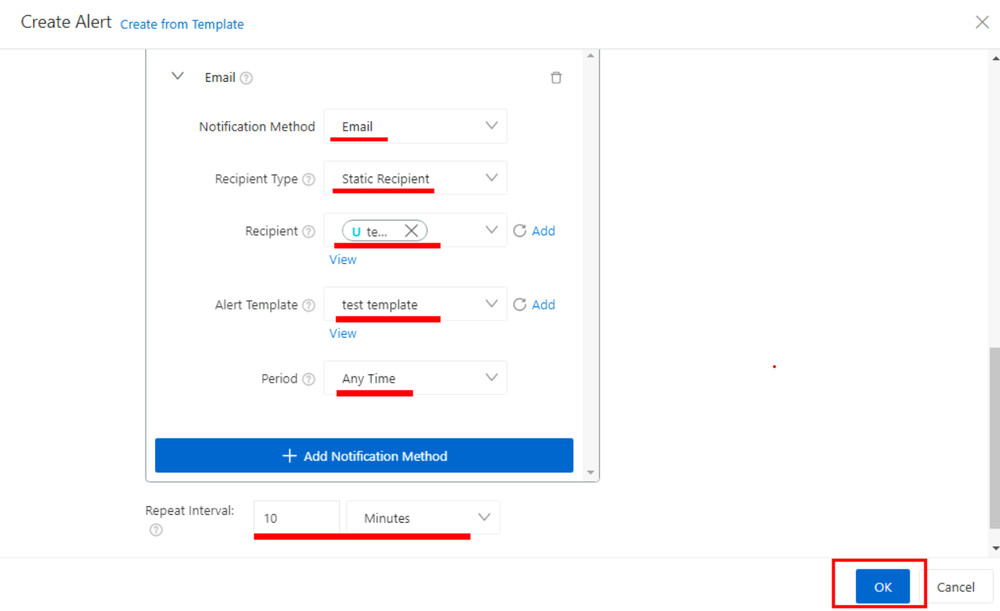This screenshot has width=1000, height=611.
Task: Refresh the Recipient list
Action: [518, 230]
